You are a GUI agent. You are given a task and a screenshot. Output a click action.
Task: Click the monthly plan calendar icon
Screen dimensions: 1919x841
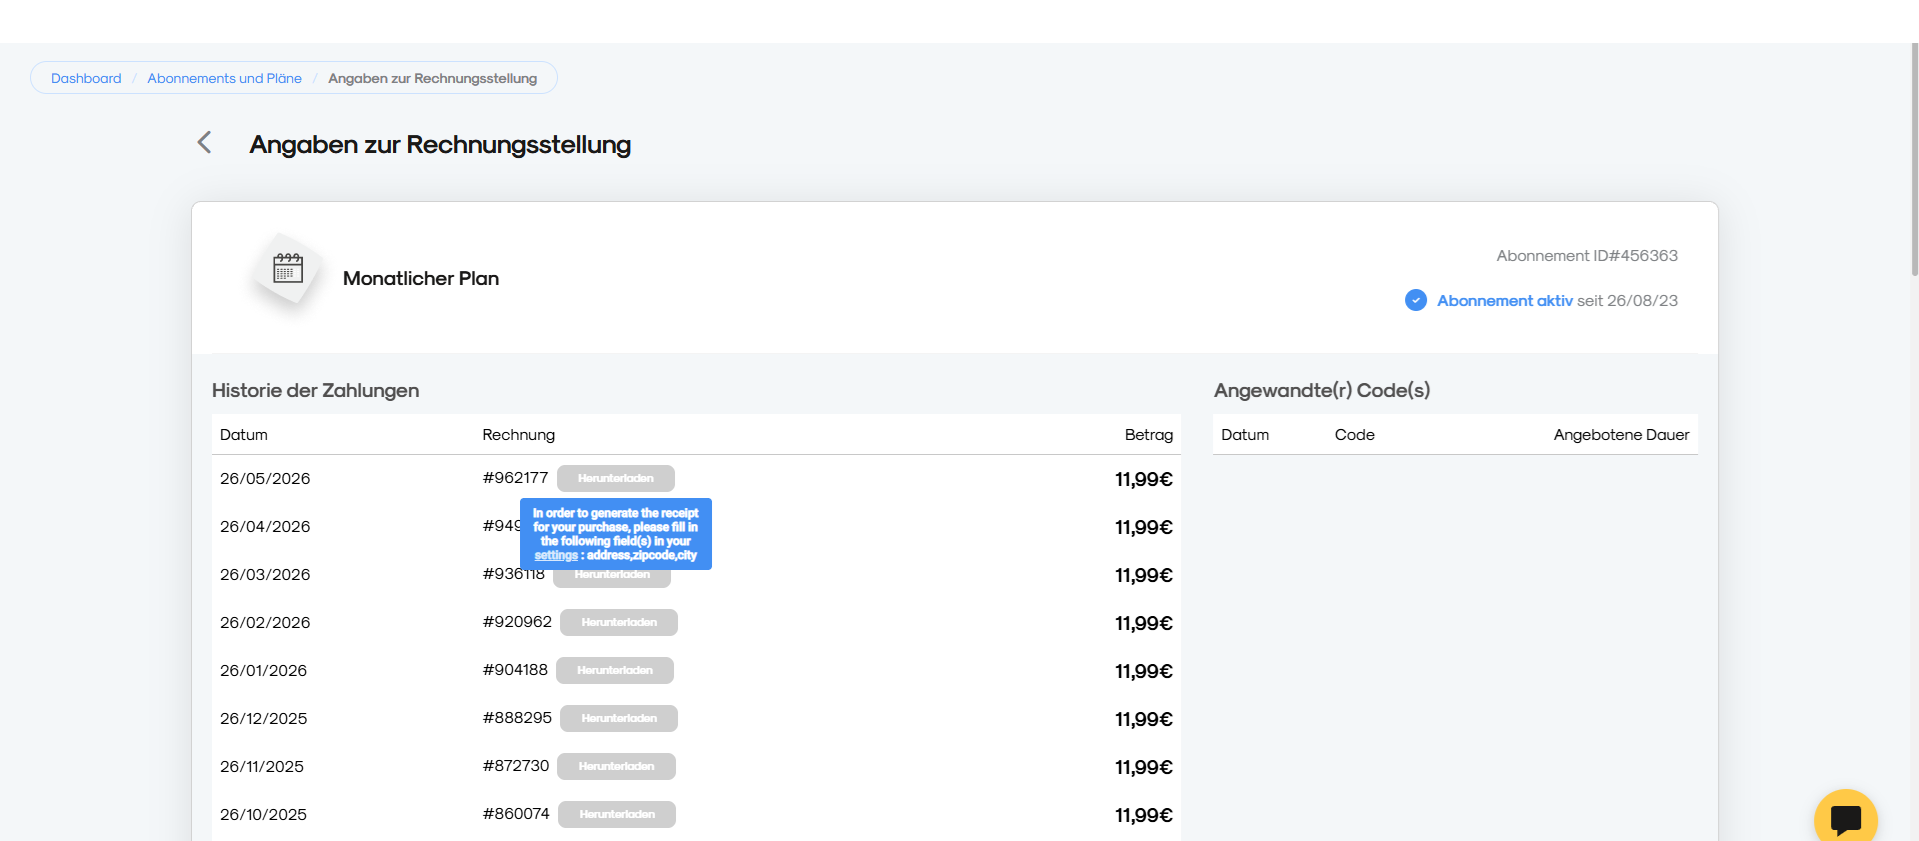click(x=288, y=268)
